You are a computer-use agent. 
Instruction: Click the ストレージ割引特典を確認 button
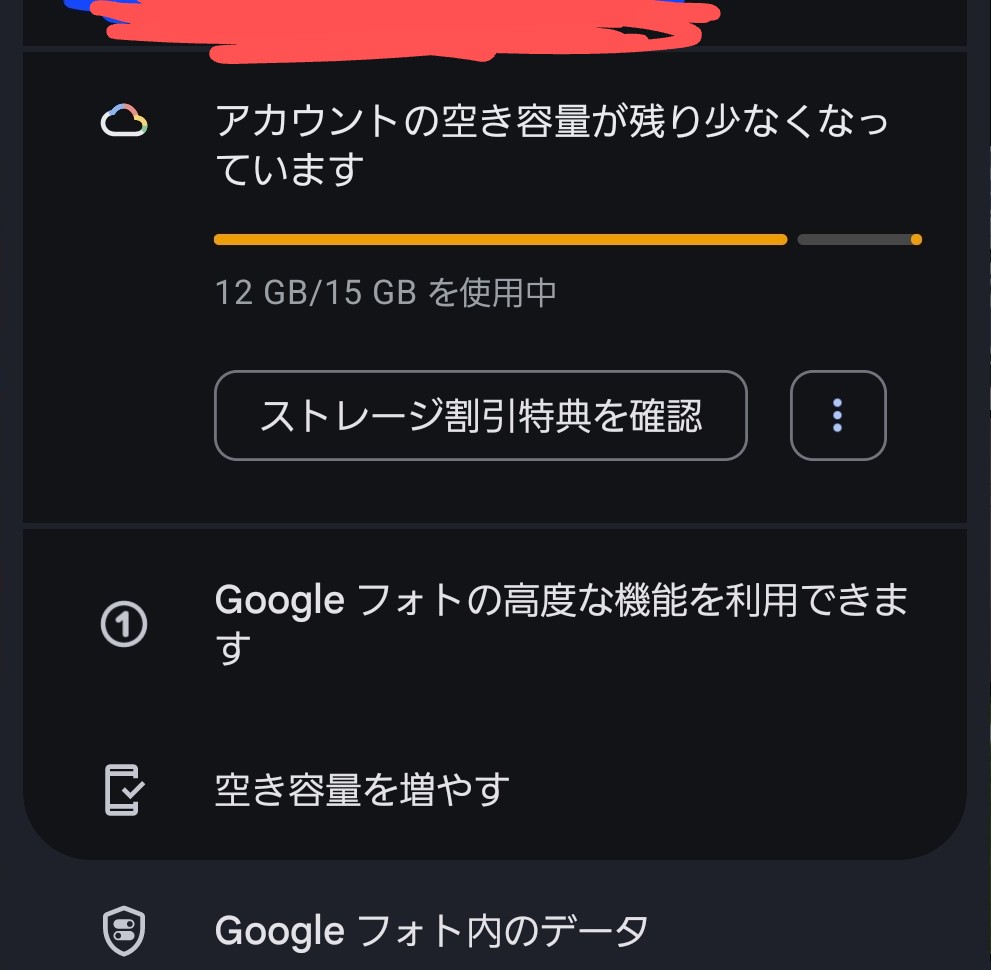481,415
